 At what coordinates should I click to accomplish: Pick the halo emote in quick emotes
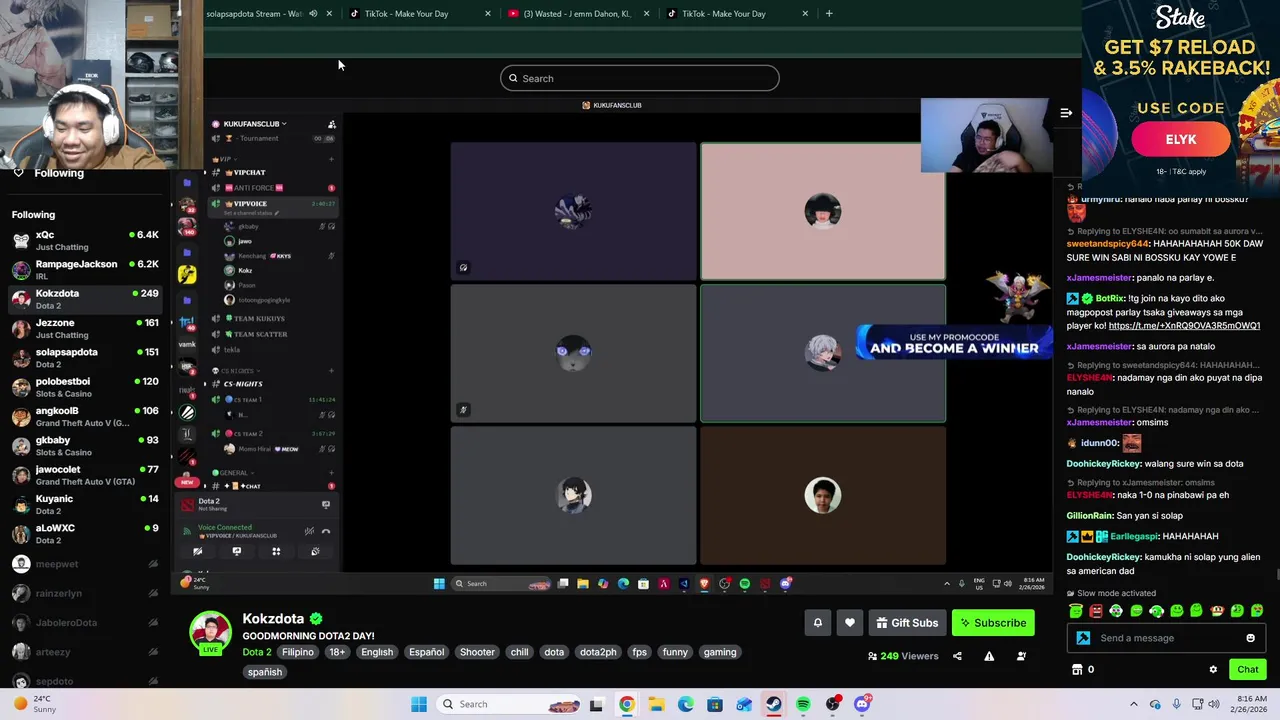point(1076,610)
